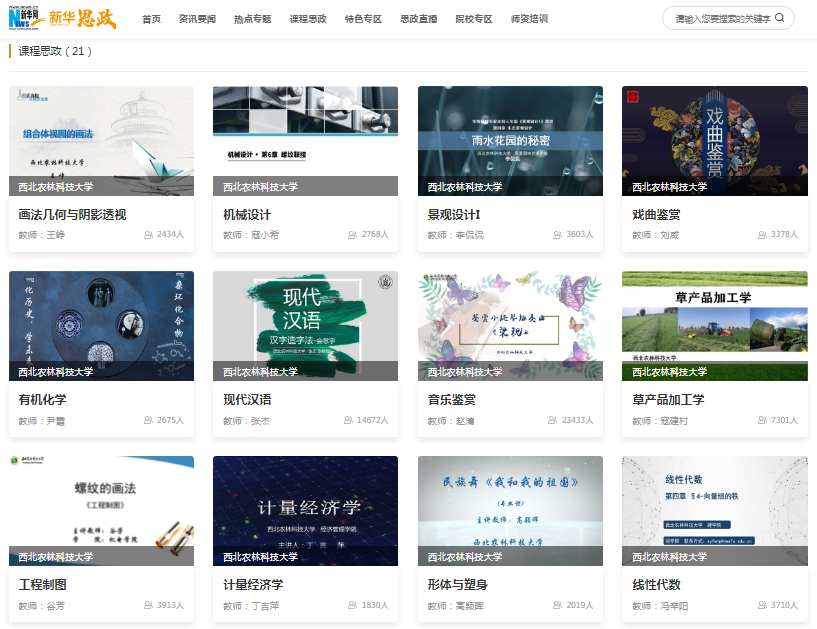Open the 草产品加工学 course title link
This screenshot has height=629, width=817.
tap(668, 400)
